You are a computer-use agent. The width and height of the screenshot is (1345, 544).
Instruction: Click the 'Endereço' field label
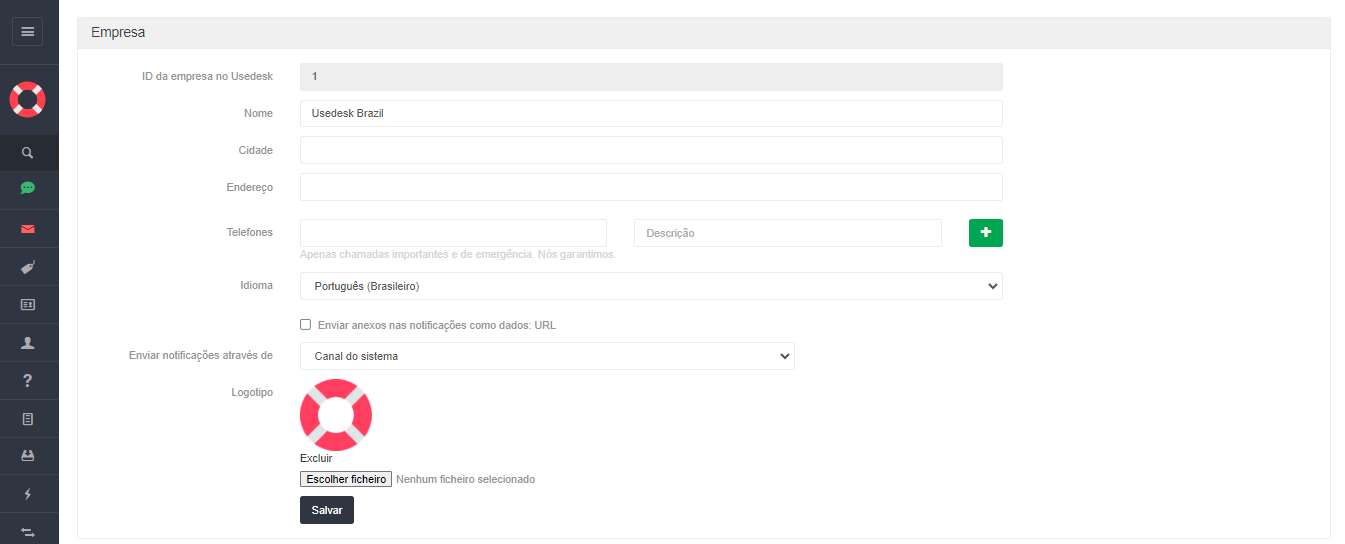(x=250, y=187)
